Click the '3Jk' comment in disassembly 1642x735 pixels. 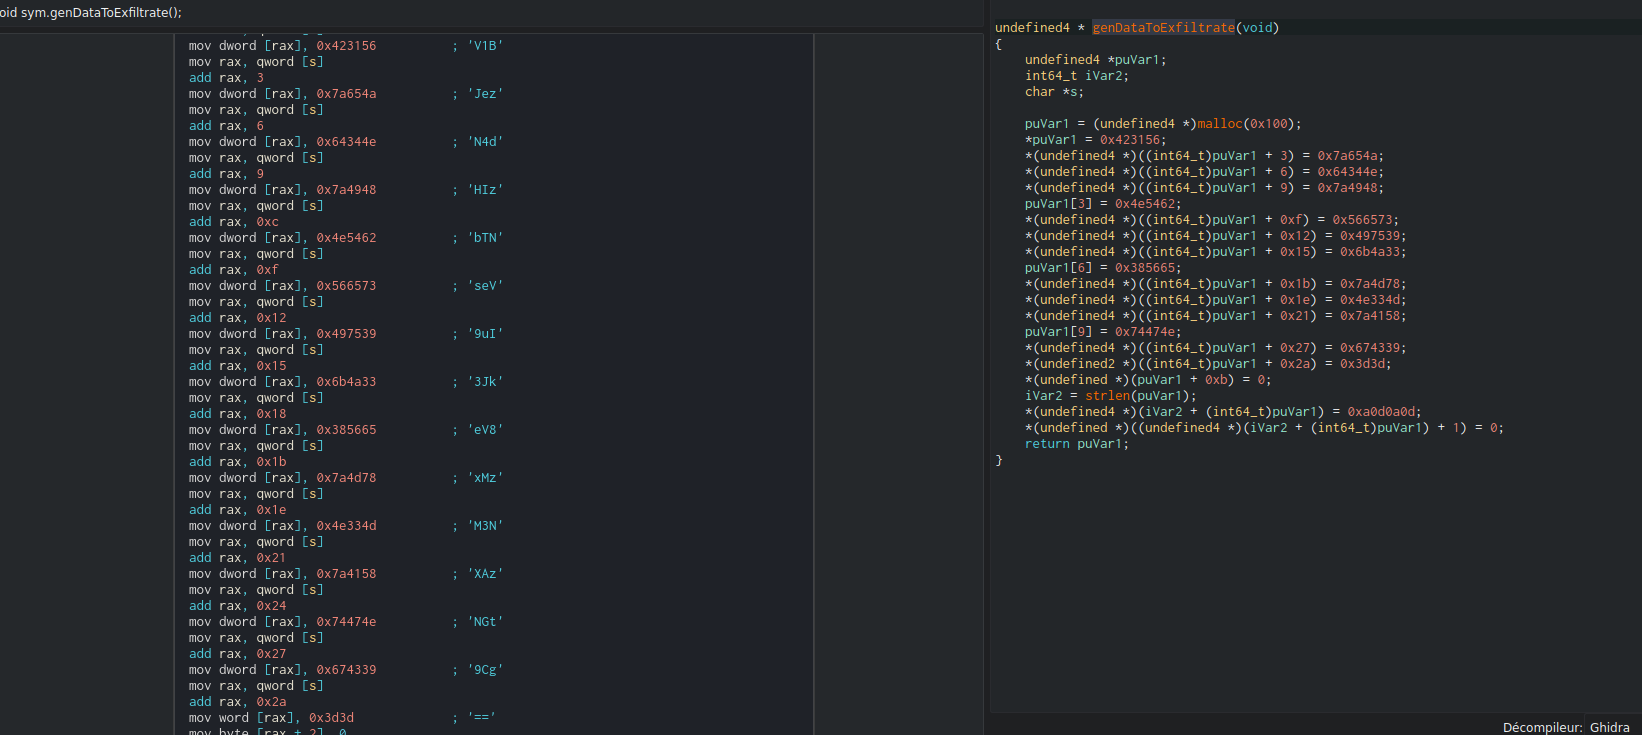point(485,382)
